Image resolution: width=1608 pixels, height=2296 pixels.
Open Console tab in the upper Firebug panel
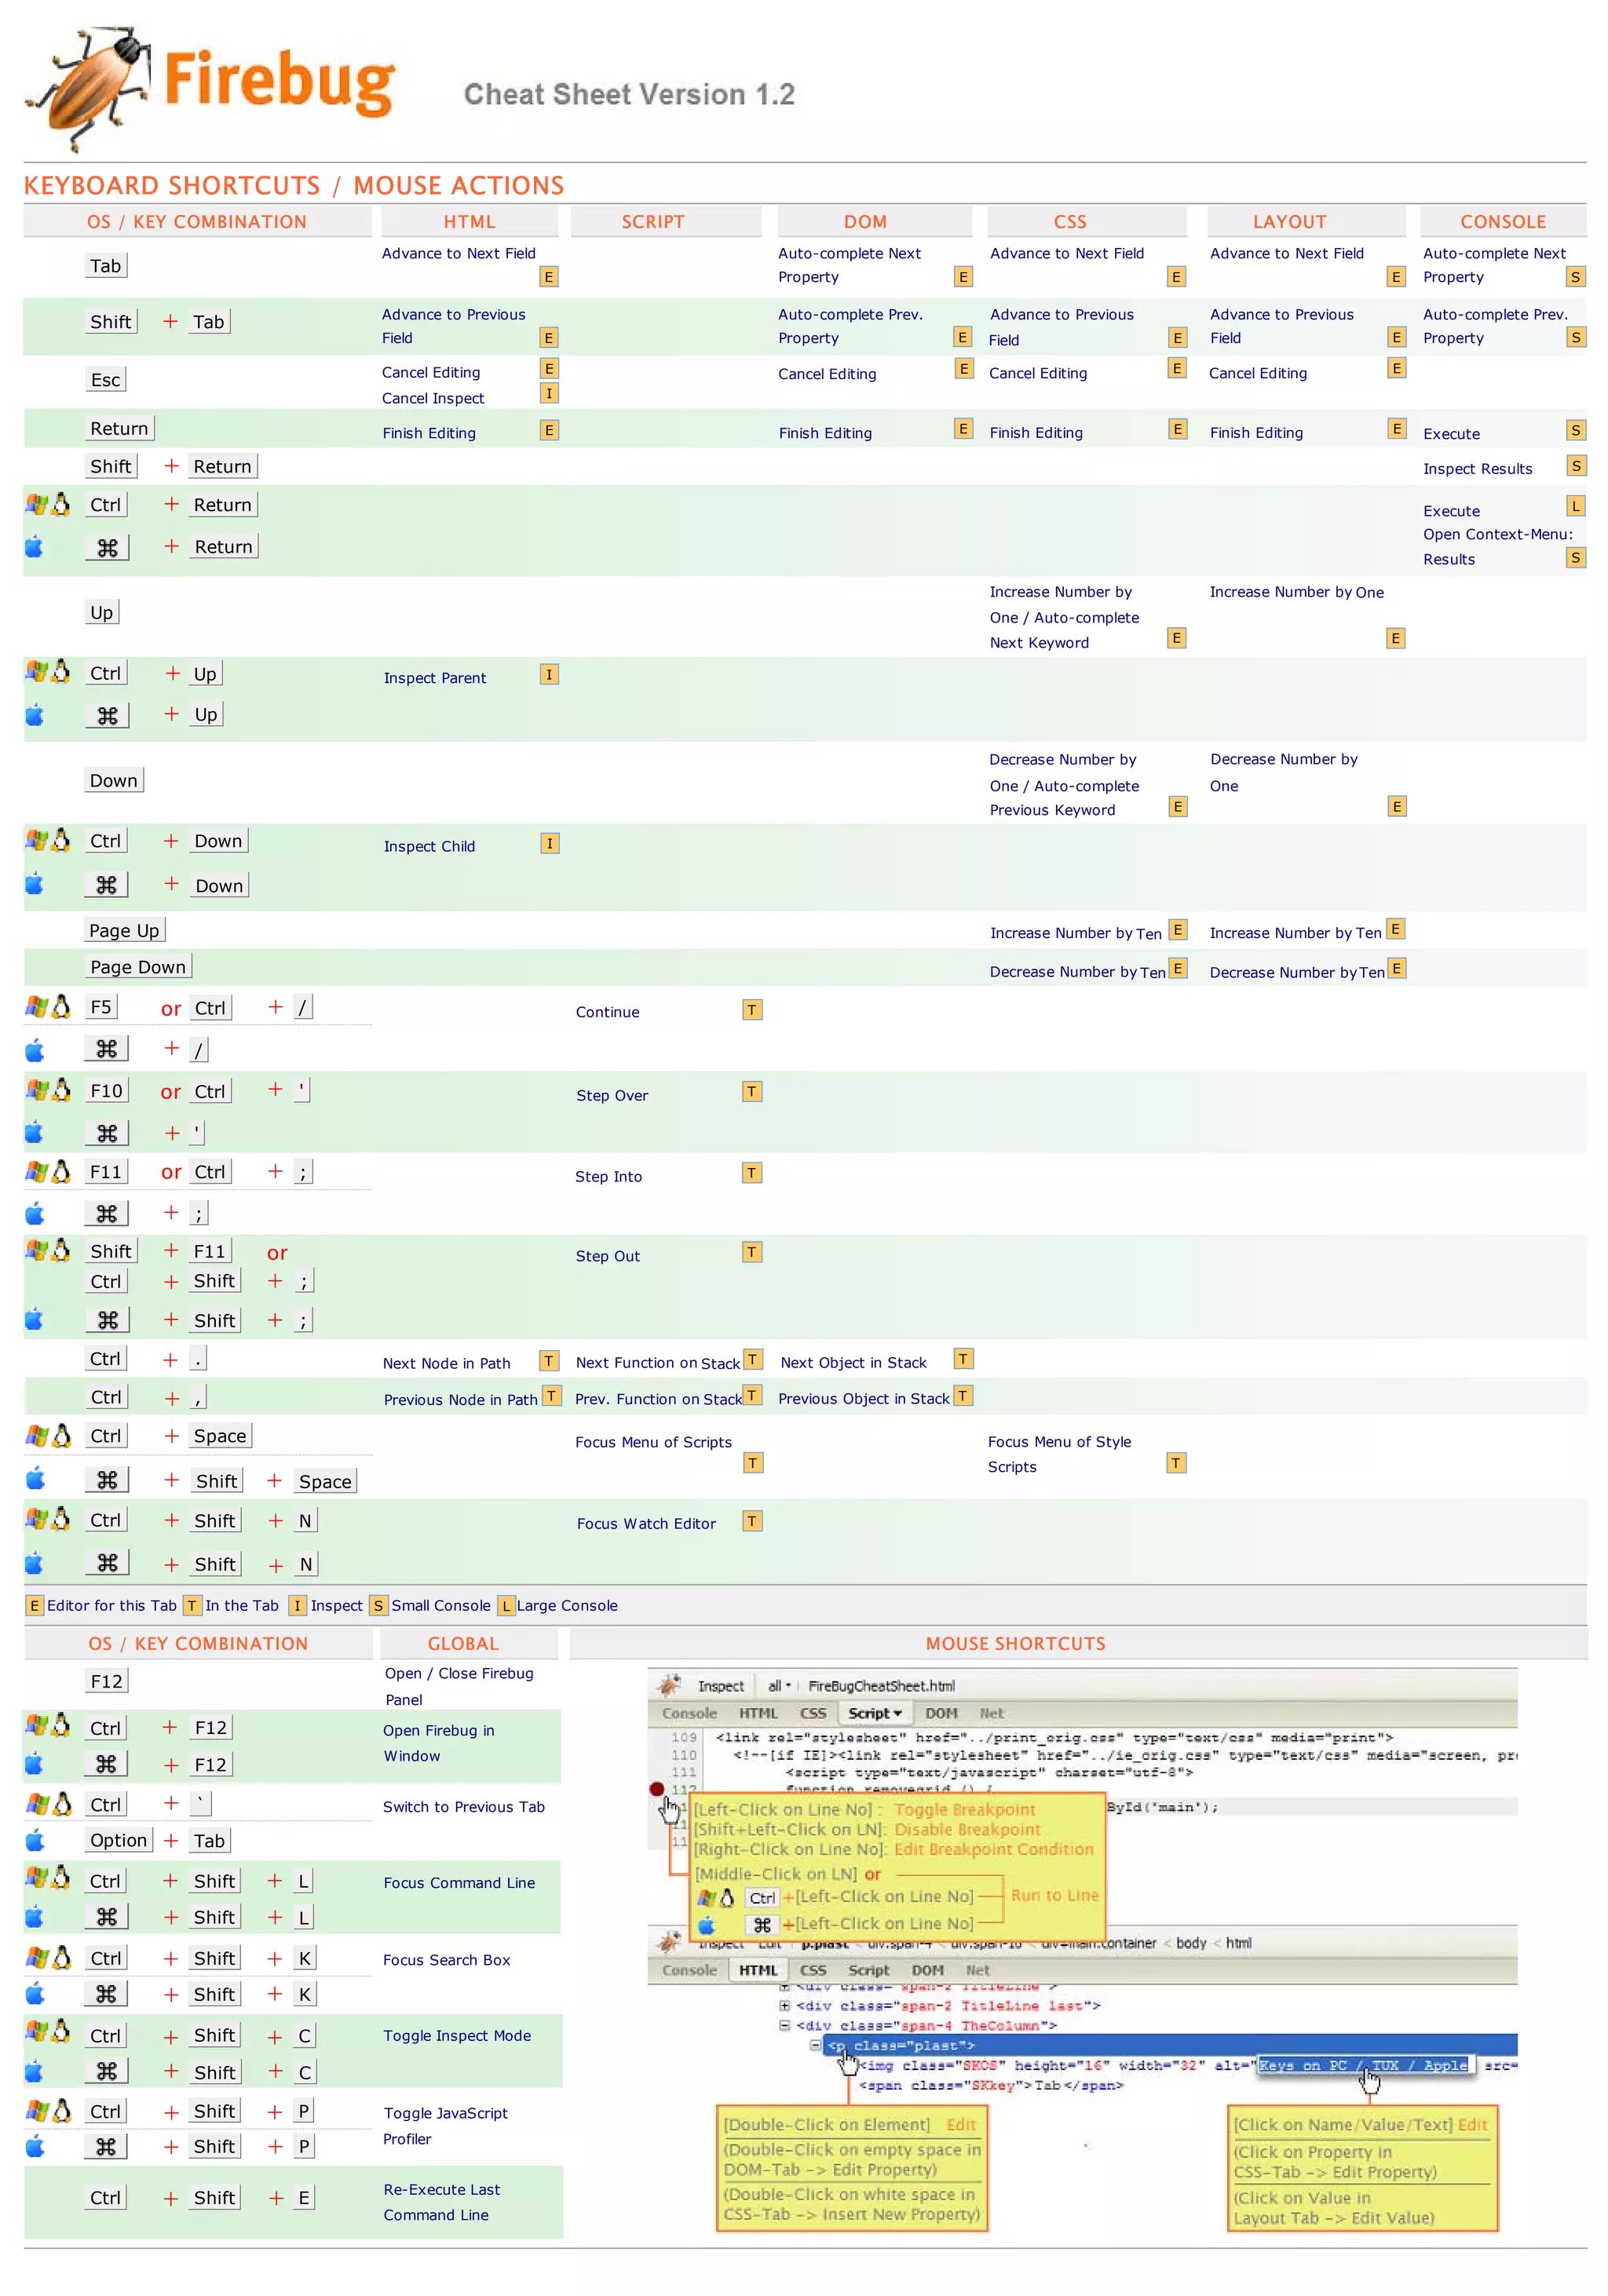[x=689, y=1714]
